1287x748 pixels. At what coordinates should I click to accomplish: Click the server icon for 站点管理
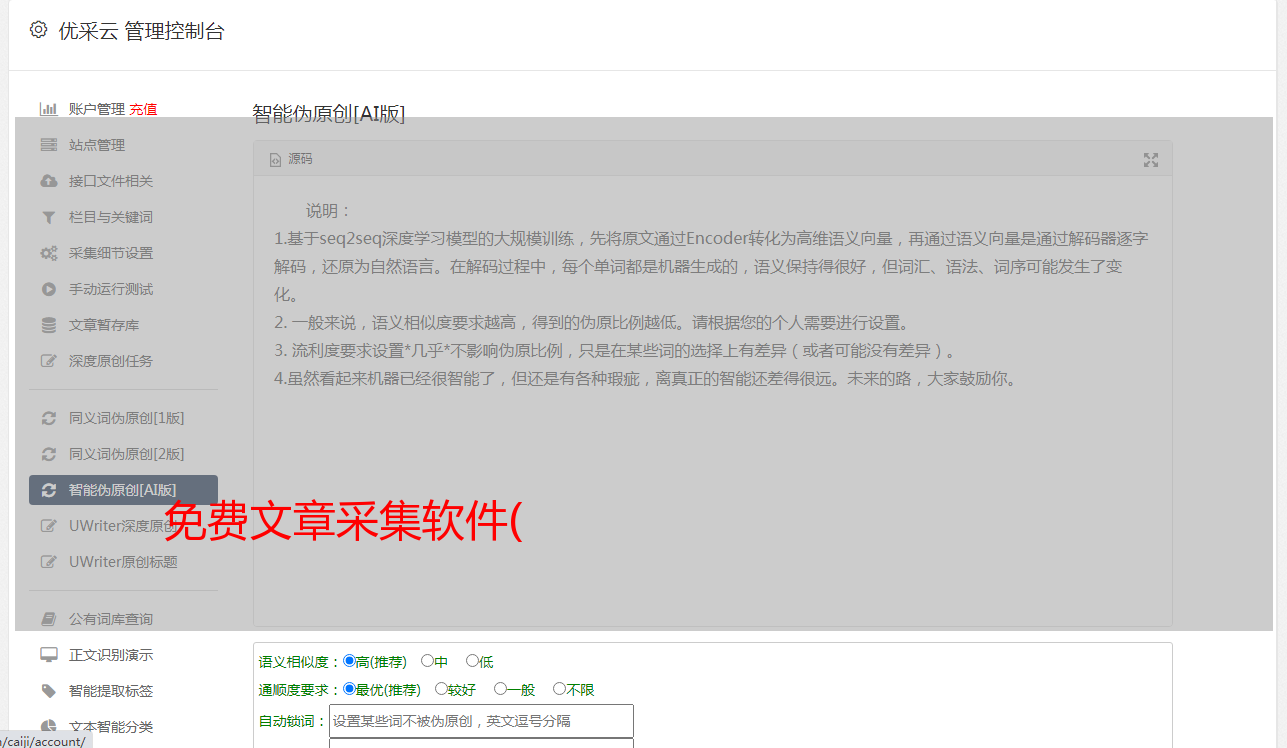click(x=48, y=145)
